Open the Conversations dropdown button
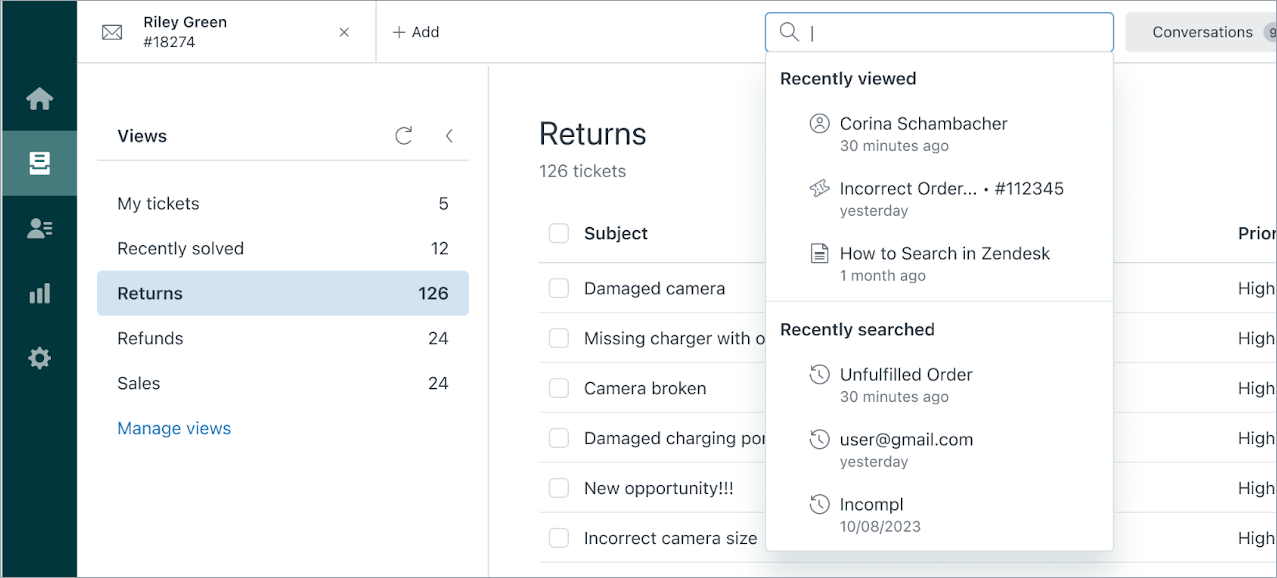 point(1202,32)
